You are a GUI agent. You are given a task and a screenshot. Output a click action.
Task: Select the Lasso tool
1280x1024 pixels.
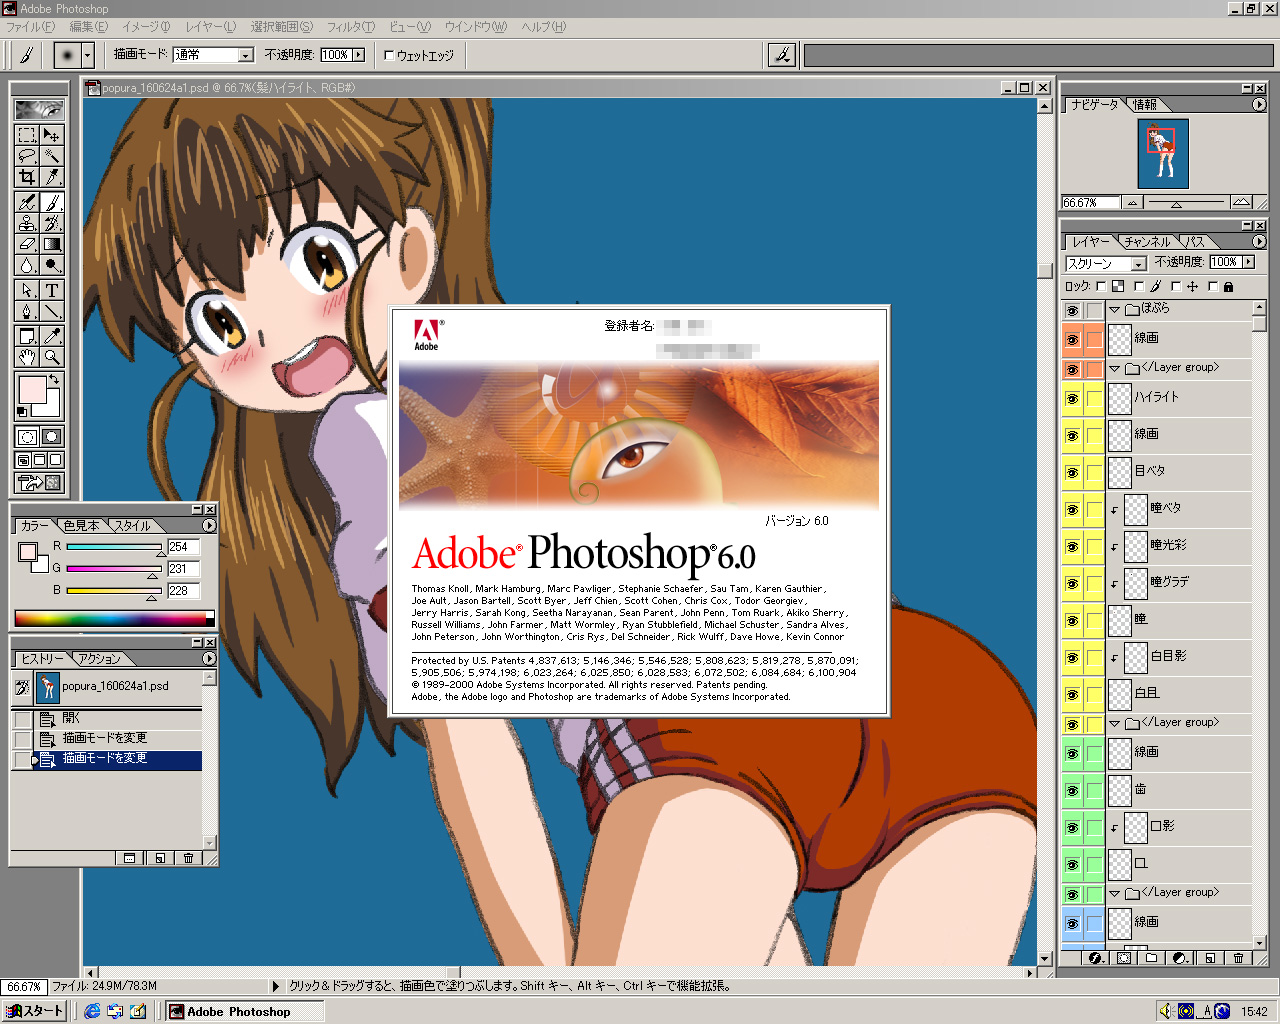tap(27, 156)
